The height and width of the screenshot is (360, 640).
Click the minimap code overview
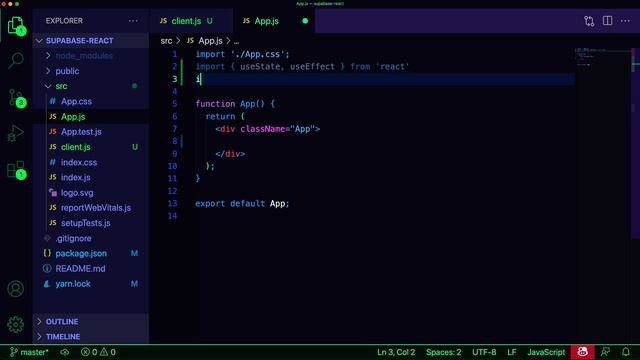coord(602,57)
